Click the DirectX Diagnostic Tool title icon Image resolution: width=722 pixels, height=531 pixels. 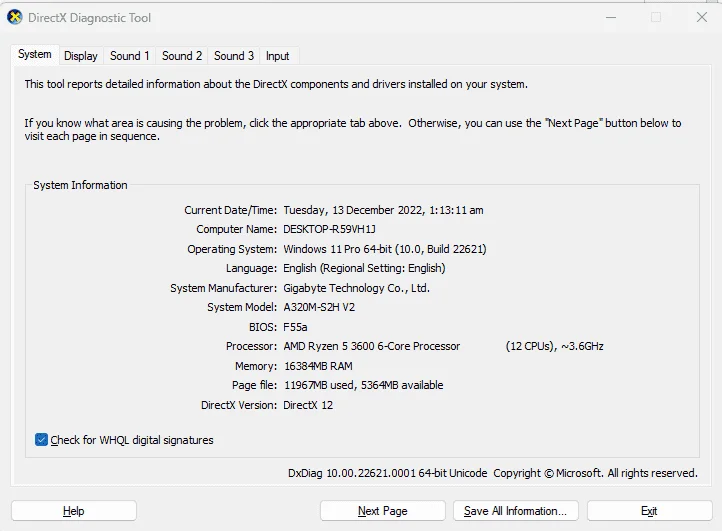(x=15, y=18)
